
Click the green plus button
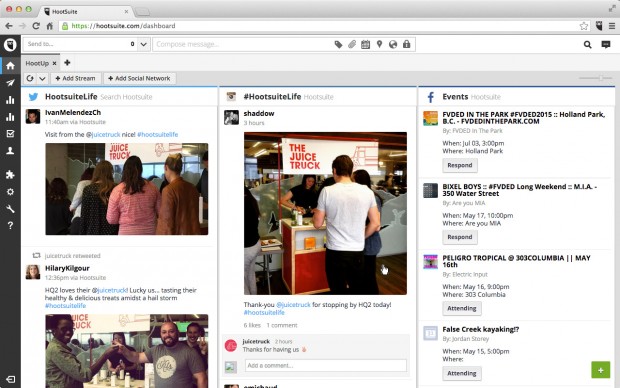tap(601, 370)
